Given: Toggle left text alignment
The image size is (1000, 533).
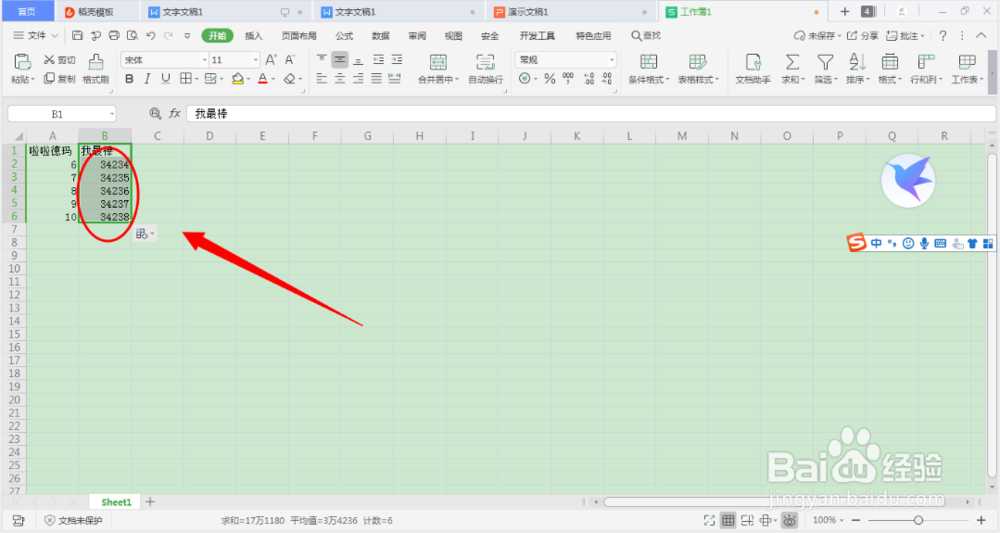Looking at the screenshot, I should tap(321, 78).
